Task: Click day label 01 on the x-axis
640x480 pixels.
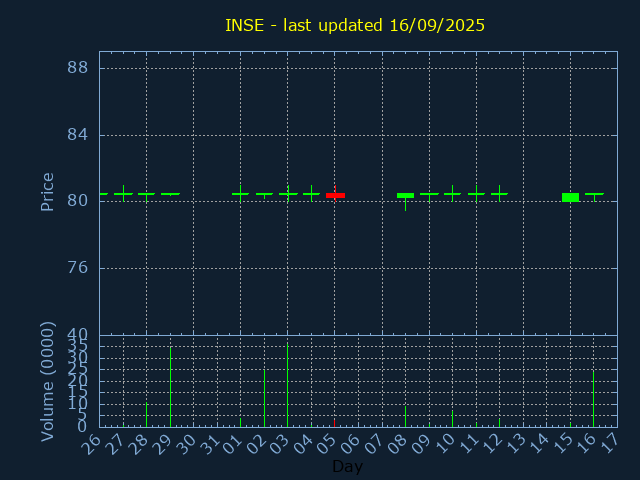Action: click(x=233, y=443)
